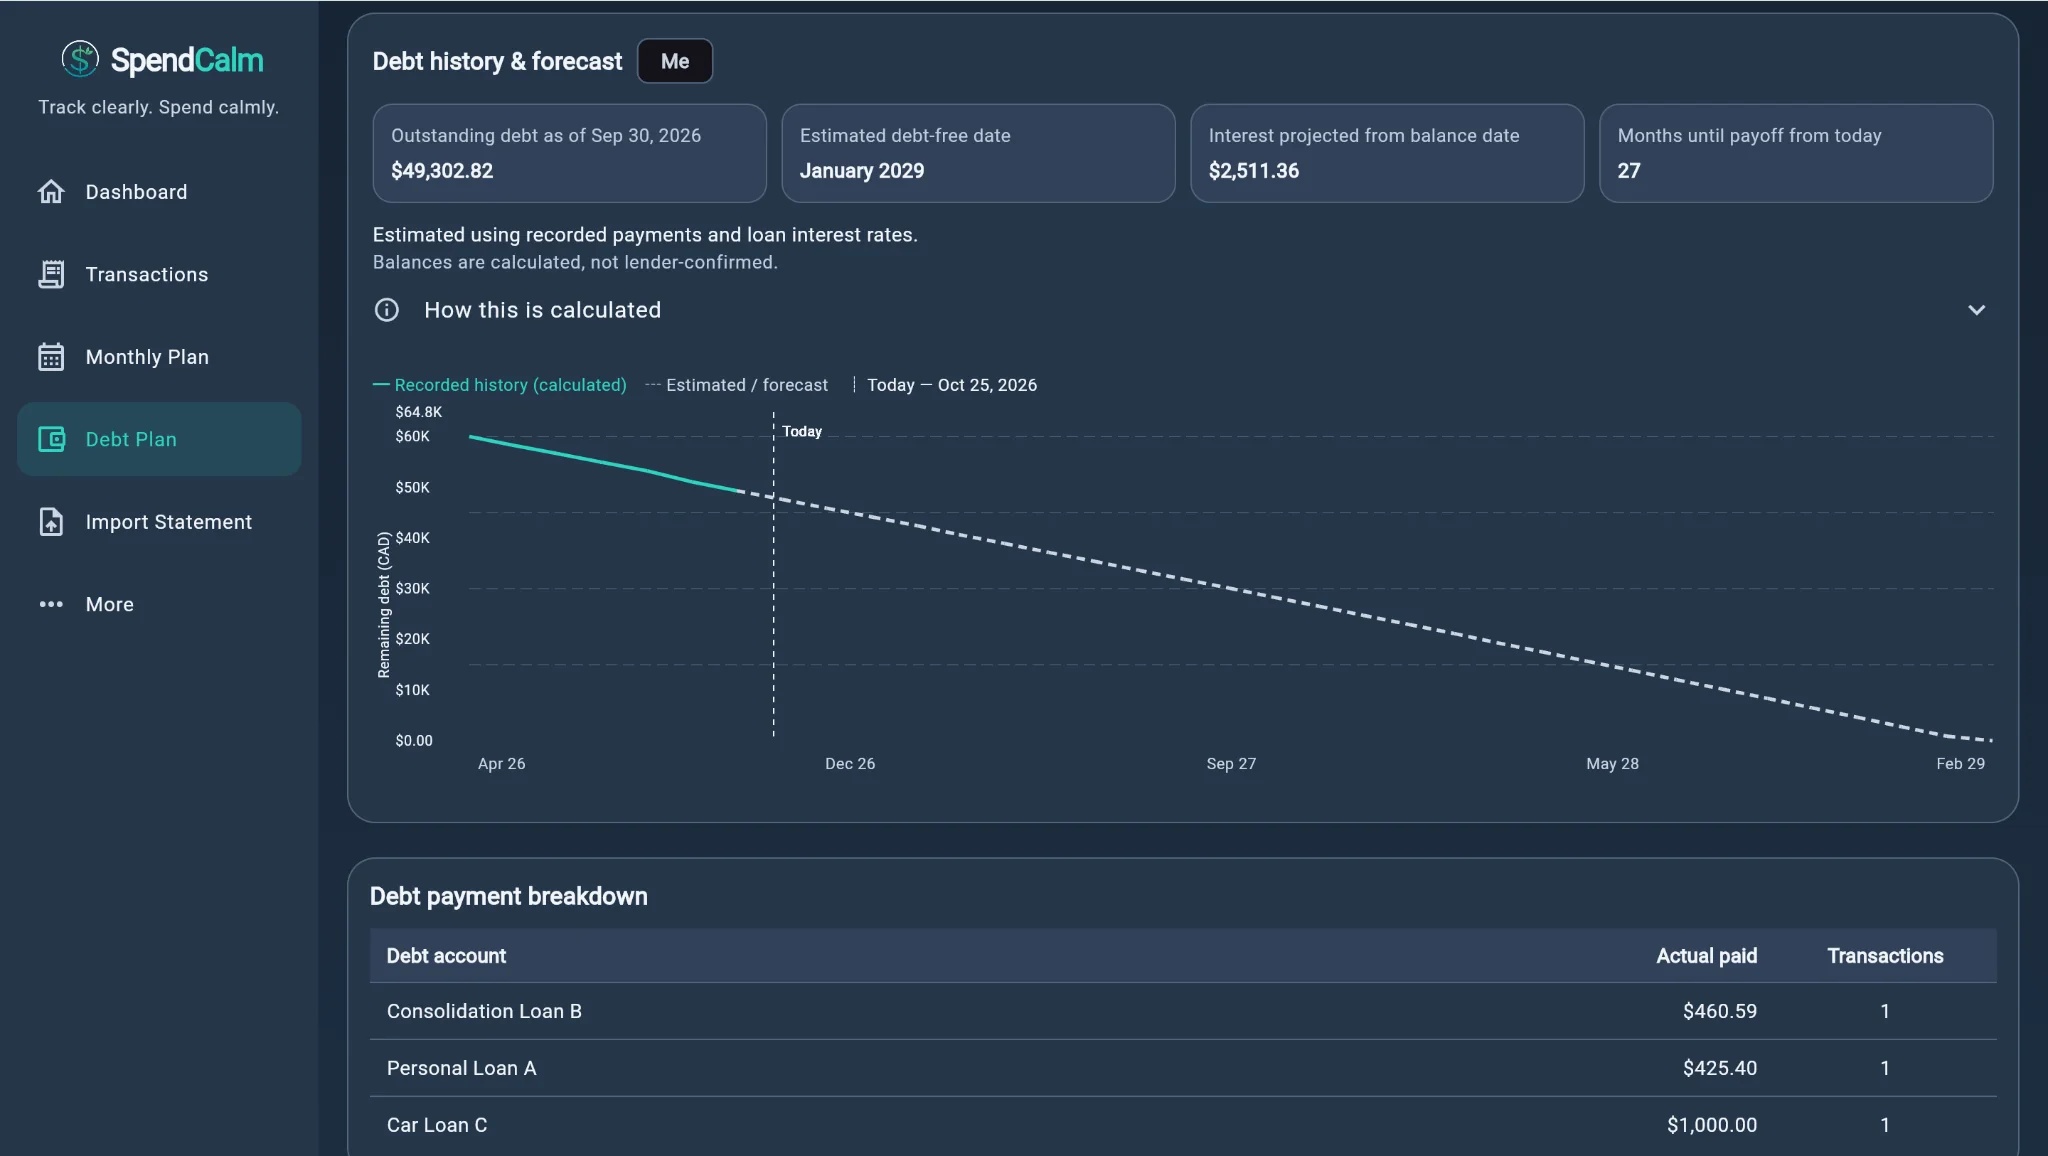Click the SpendCalm dollar logo icon
The height and width of the screenshot is (1156, 2048).
(80, 59)
